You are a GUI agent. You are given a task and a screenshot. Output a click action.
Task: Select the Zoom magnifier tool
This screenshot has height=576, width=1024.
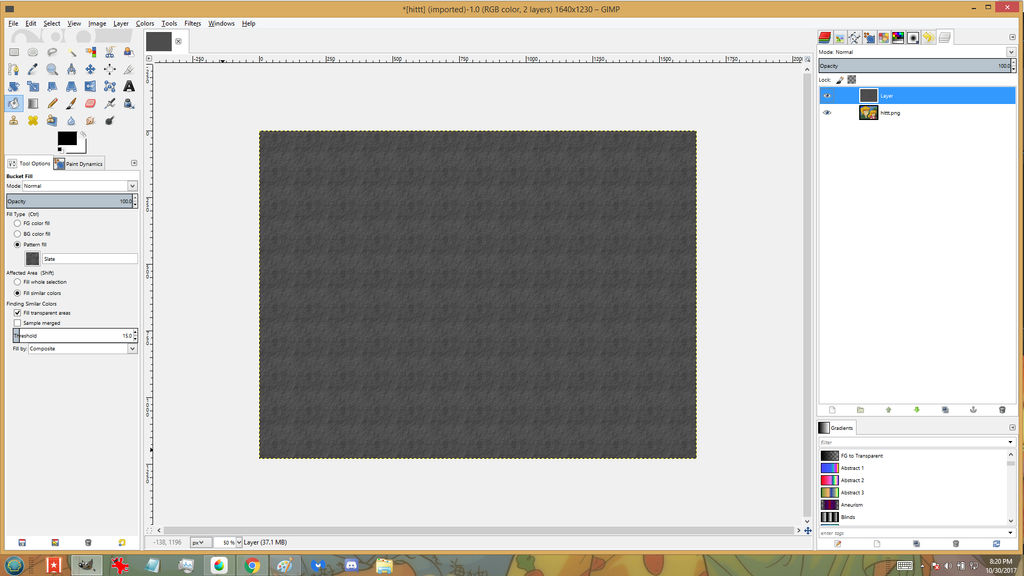pos(52,69)
